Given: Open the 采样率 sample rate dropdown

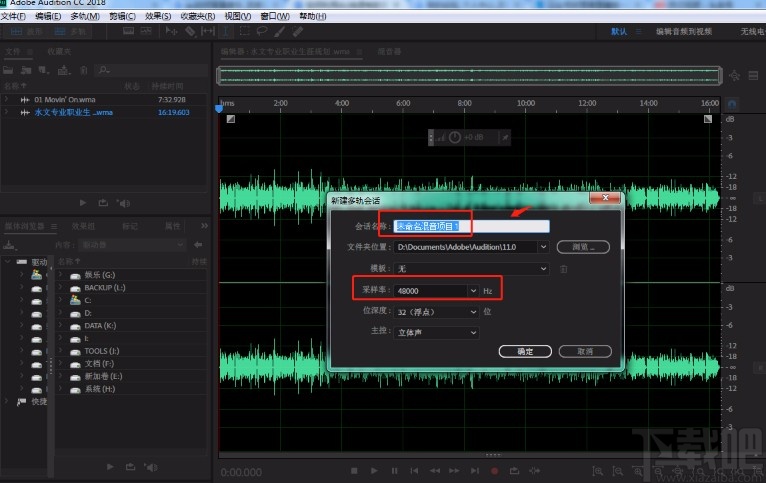Looking at the screenshot, I should (473, 290).
